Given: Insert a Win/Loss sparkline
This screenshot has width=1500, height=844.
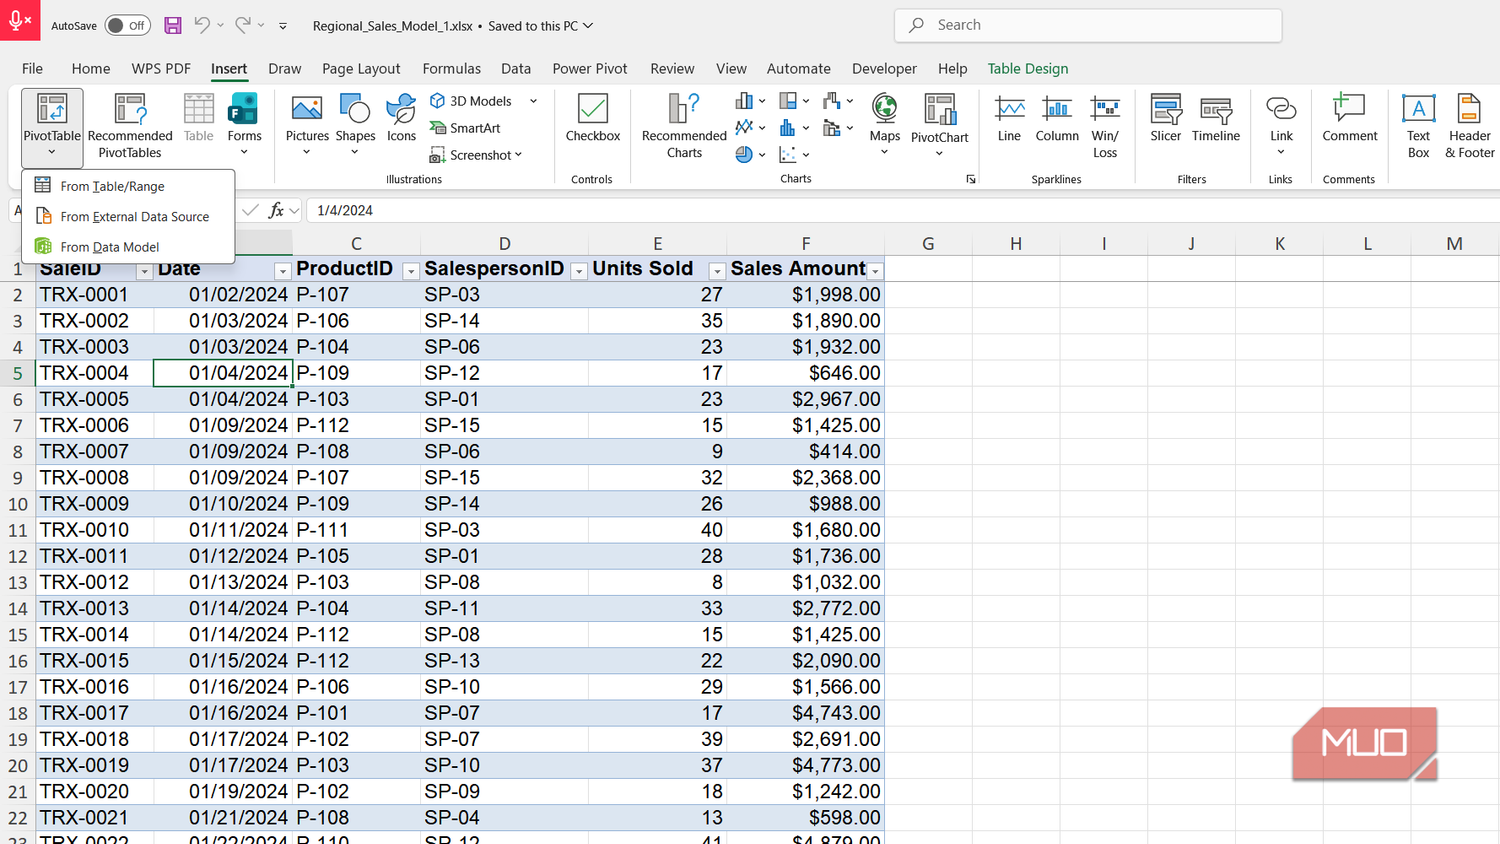Looking at the screenshot, I should (x=1105, y=126).
